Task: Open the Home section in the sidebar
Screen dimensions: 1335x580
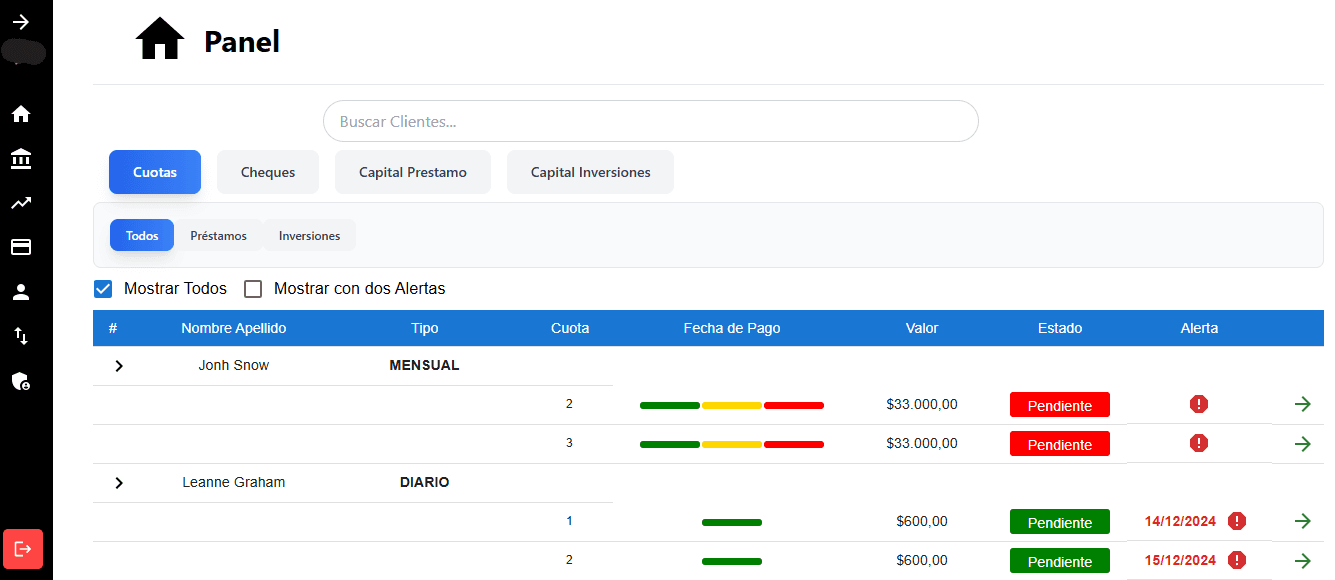Action: coord(21,114)
